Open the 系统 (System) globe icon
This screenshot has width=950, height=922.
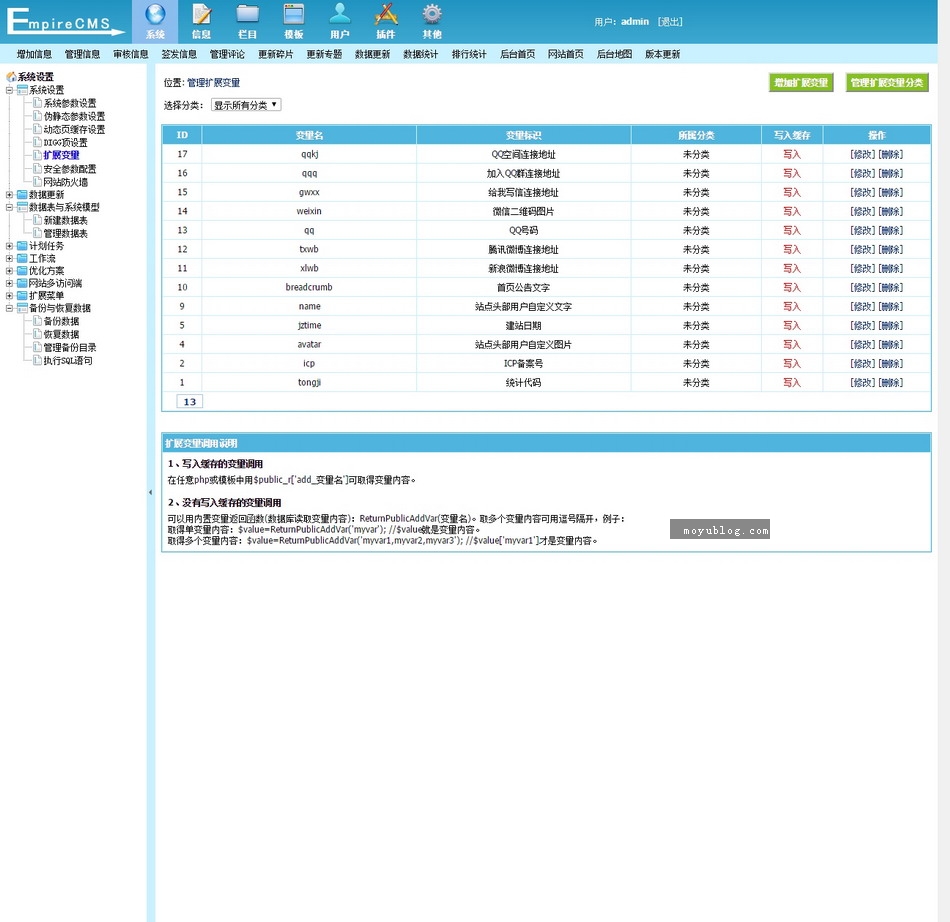(155, 15)
